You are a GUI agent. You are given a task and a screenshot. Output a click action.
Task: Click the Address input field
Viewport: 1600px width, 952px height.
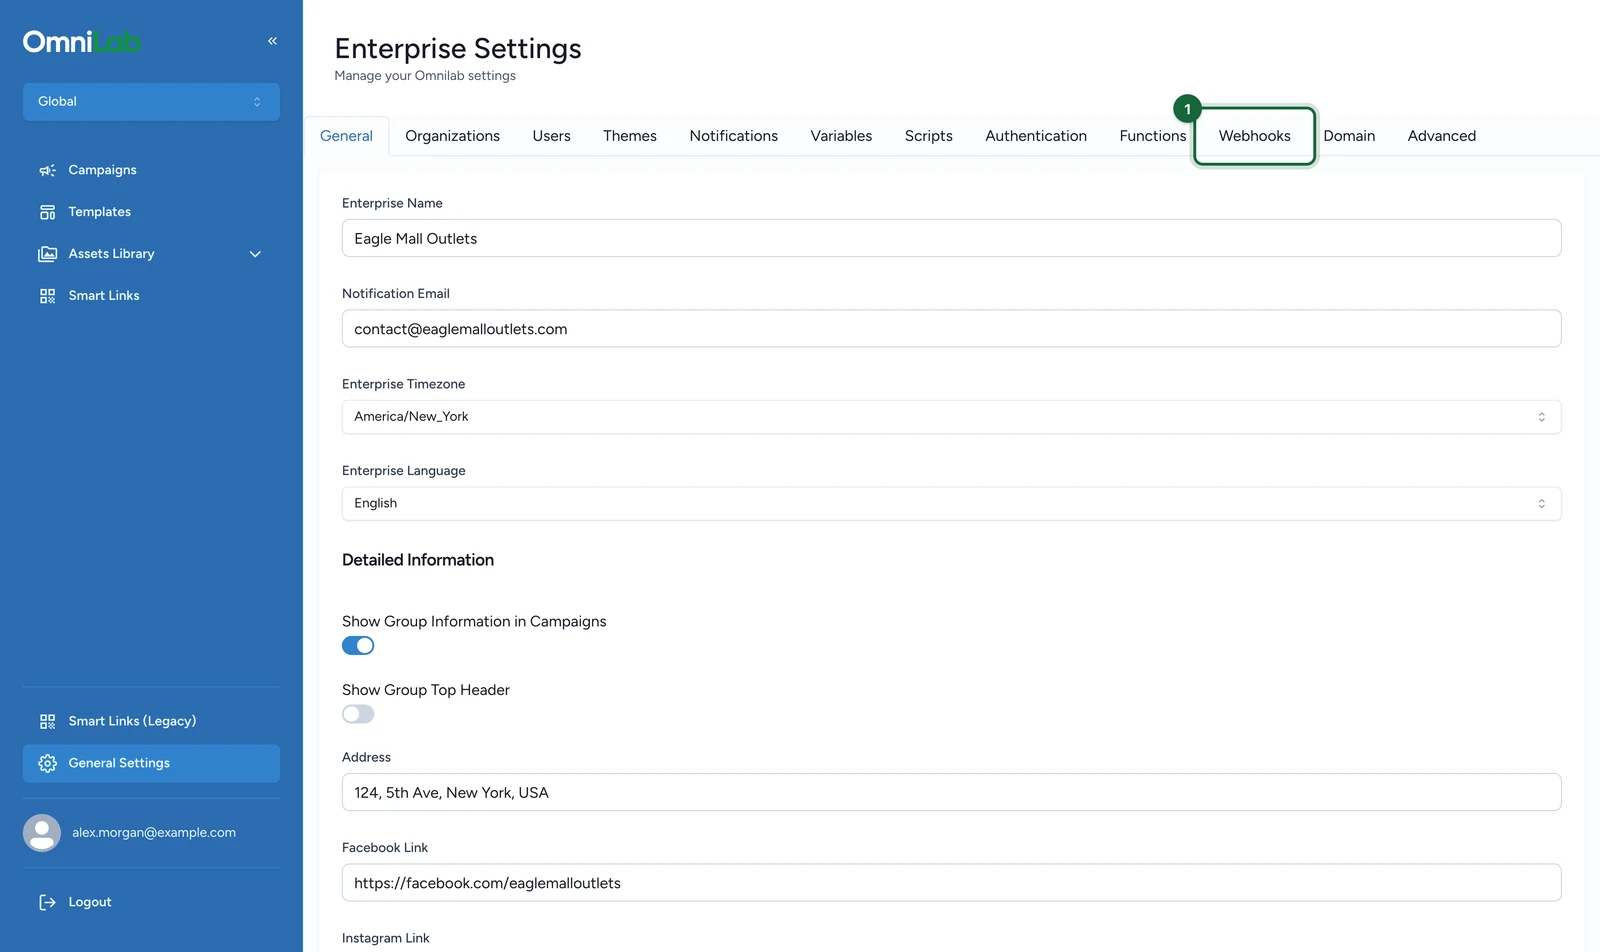[951, 792]
